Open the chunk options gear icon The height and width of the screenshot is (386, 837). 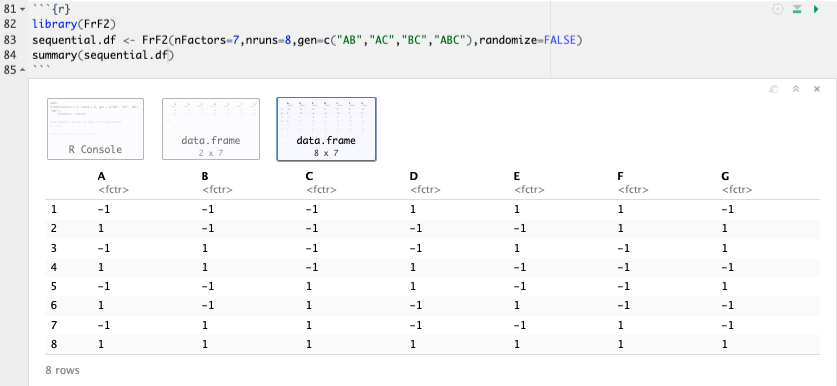778,9
